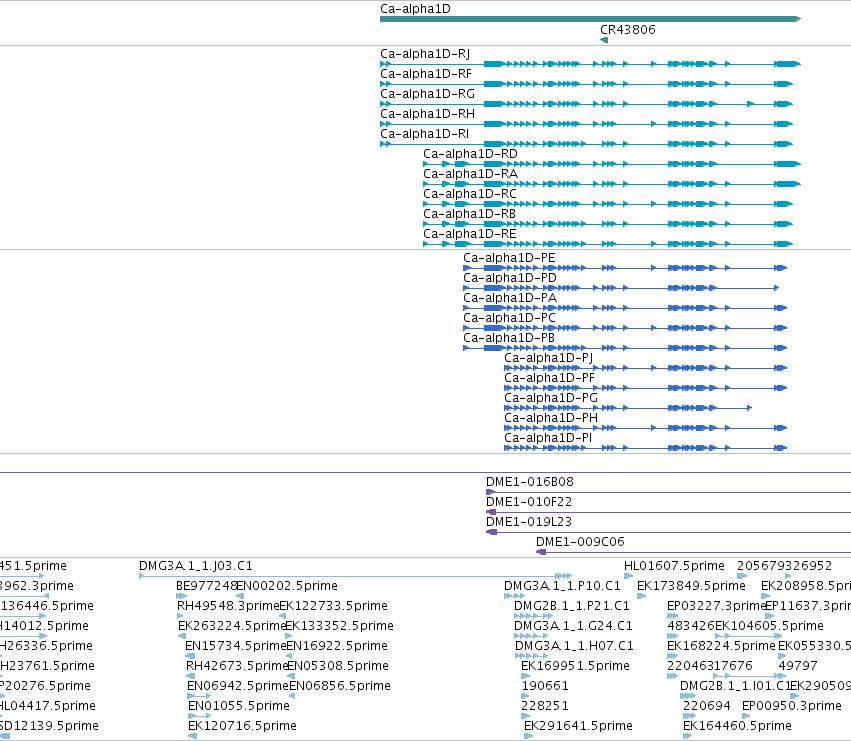Image resolution: width=851 pixels, height=741 pixels.
Task: Select transcript Ca-alpha1D-RI label
Action: click(424, 134)
